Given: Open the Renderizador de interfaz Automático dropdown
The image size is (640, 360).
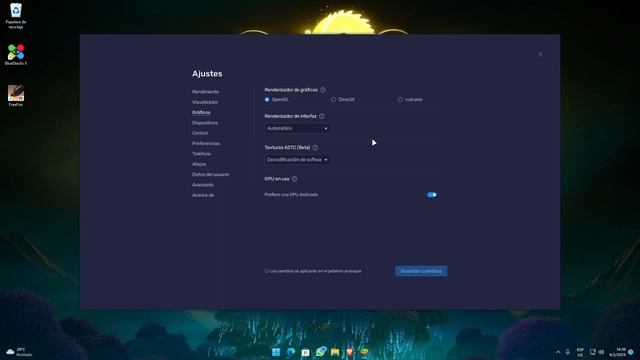Looking at the screenshot, I should (298, 129).
